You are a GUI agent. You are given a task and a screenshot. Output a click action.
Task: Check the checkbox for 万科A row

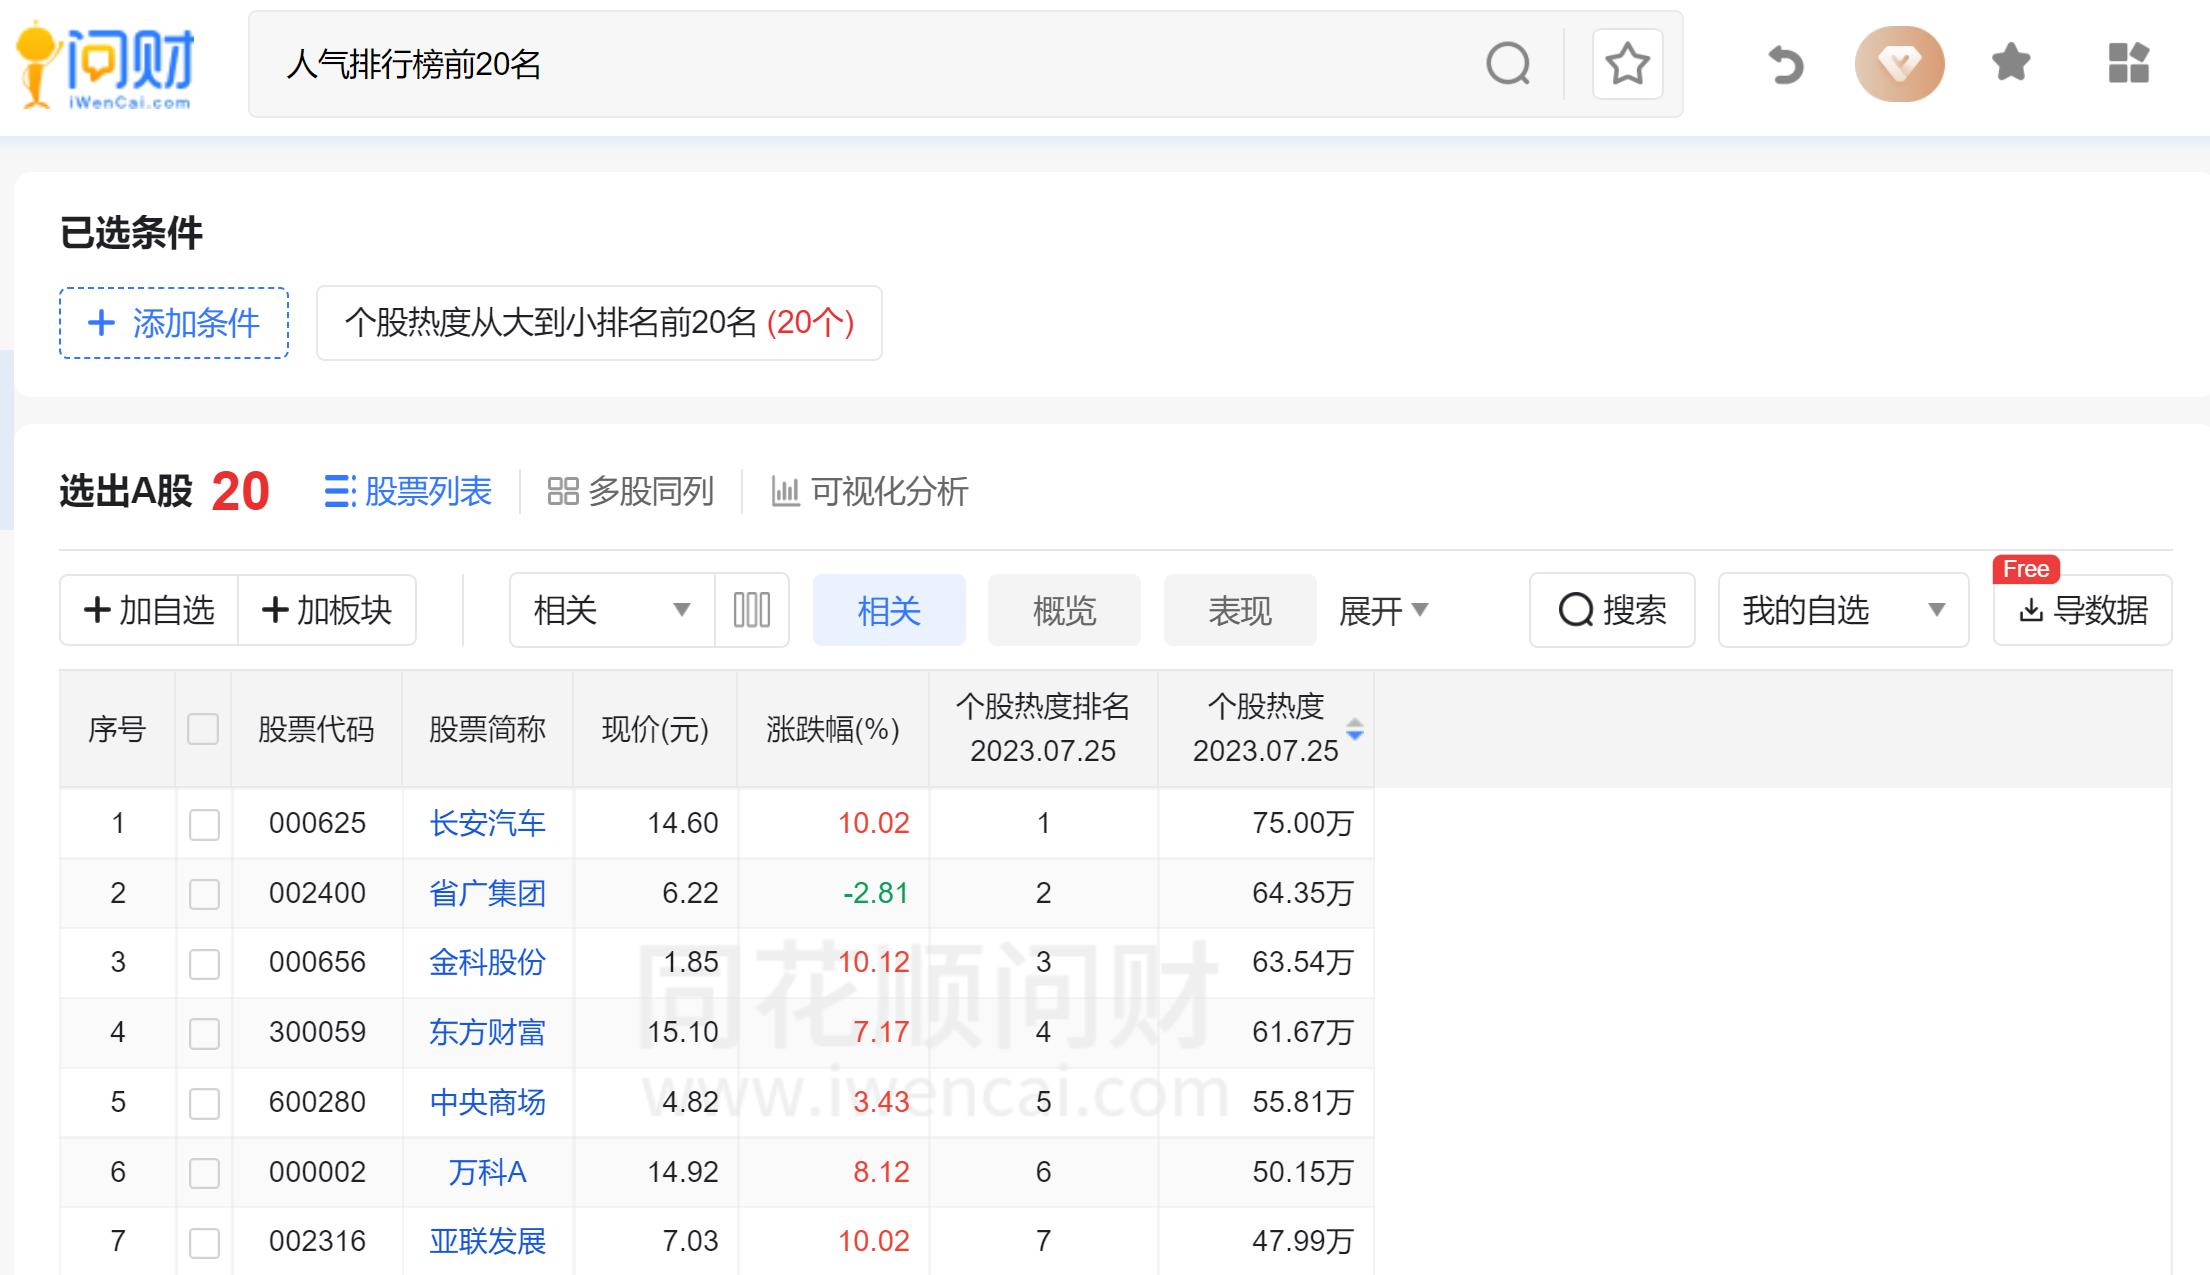(x=204, y=1171)
